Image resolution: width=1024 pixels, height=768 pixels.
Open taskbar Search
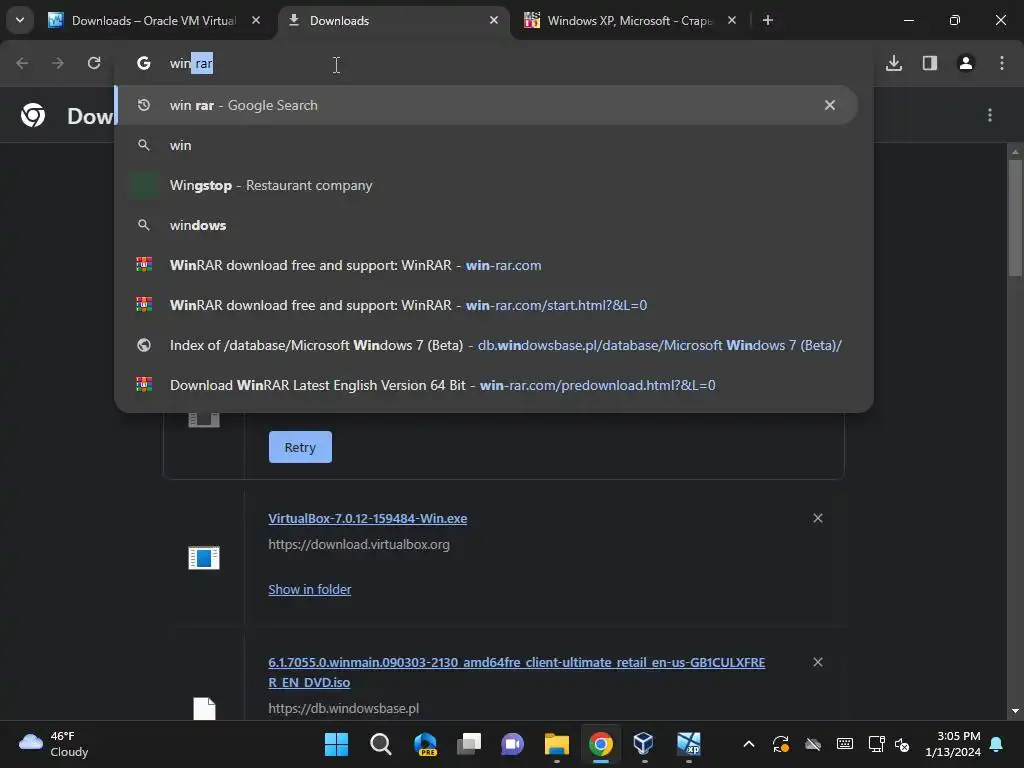[381, 744]
